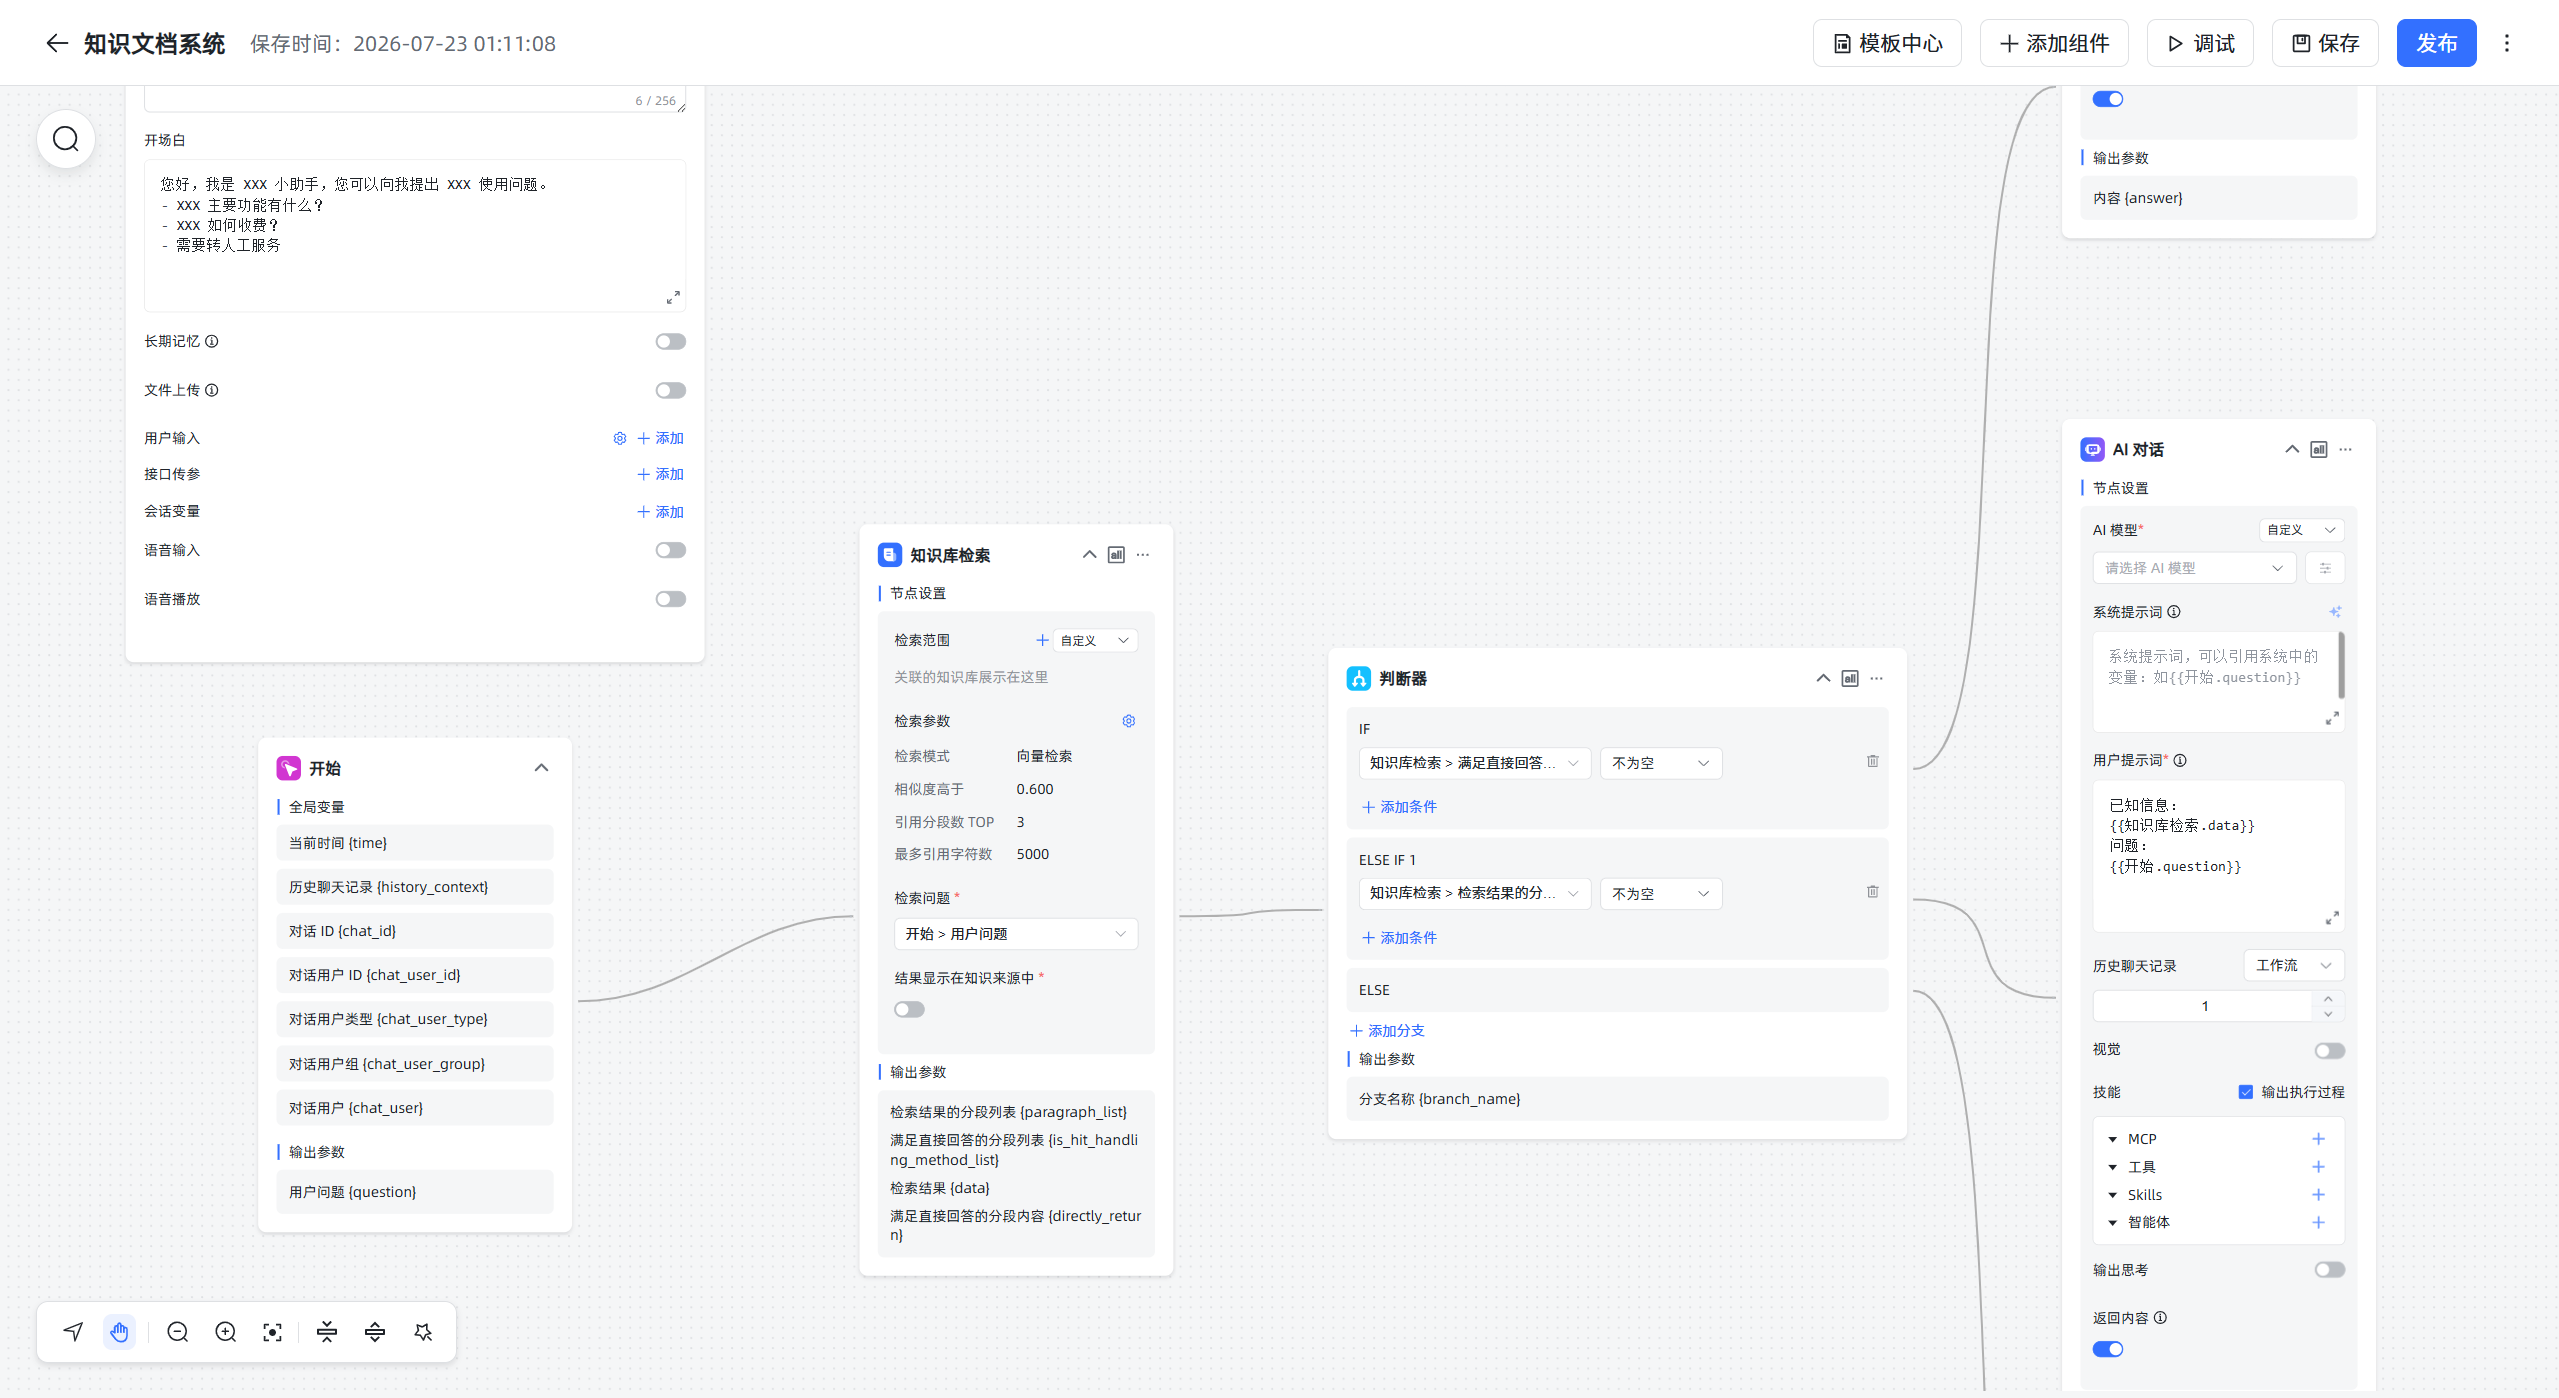Open the 检索参数 settings gear
Screen dimensions: 2559x1398
1129,721
